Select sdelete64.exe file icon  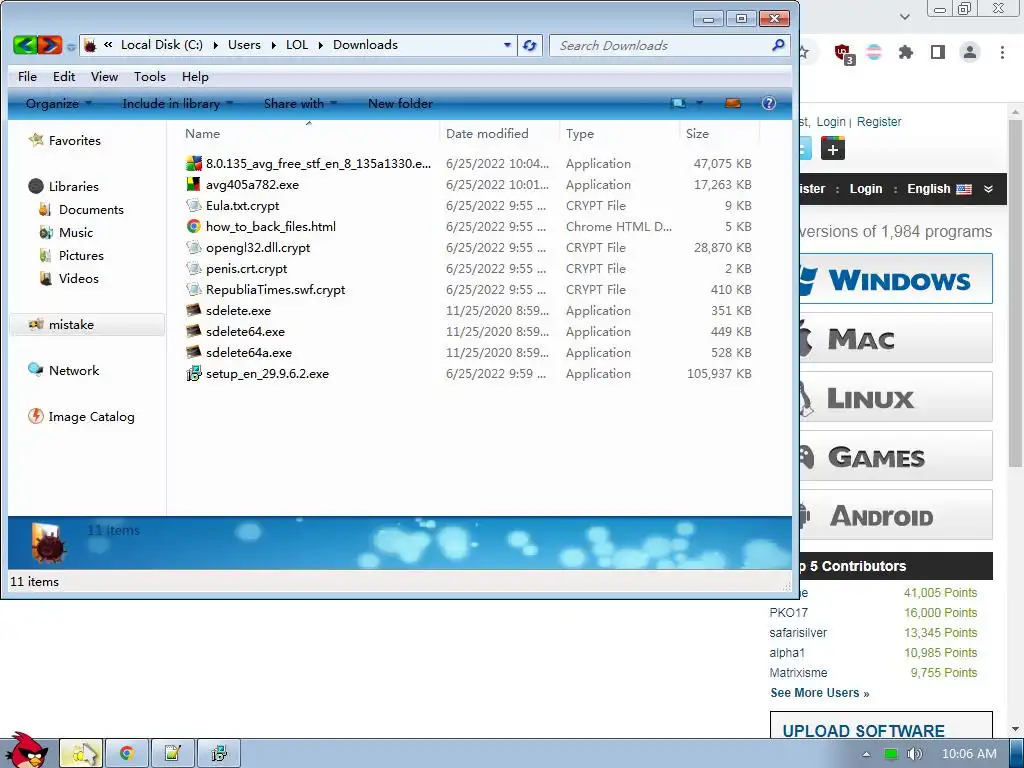pos(193,331)
